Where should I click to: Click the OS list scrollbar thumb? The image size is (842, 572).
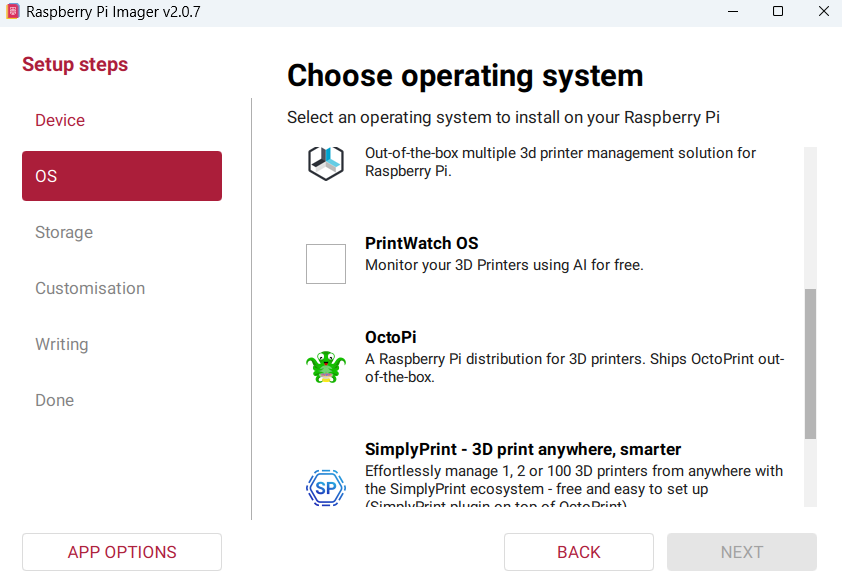[x=810, y=364]
